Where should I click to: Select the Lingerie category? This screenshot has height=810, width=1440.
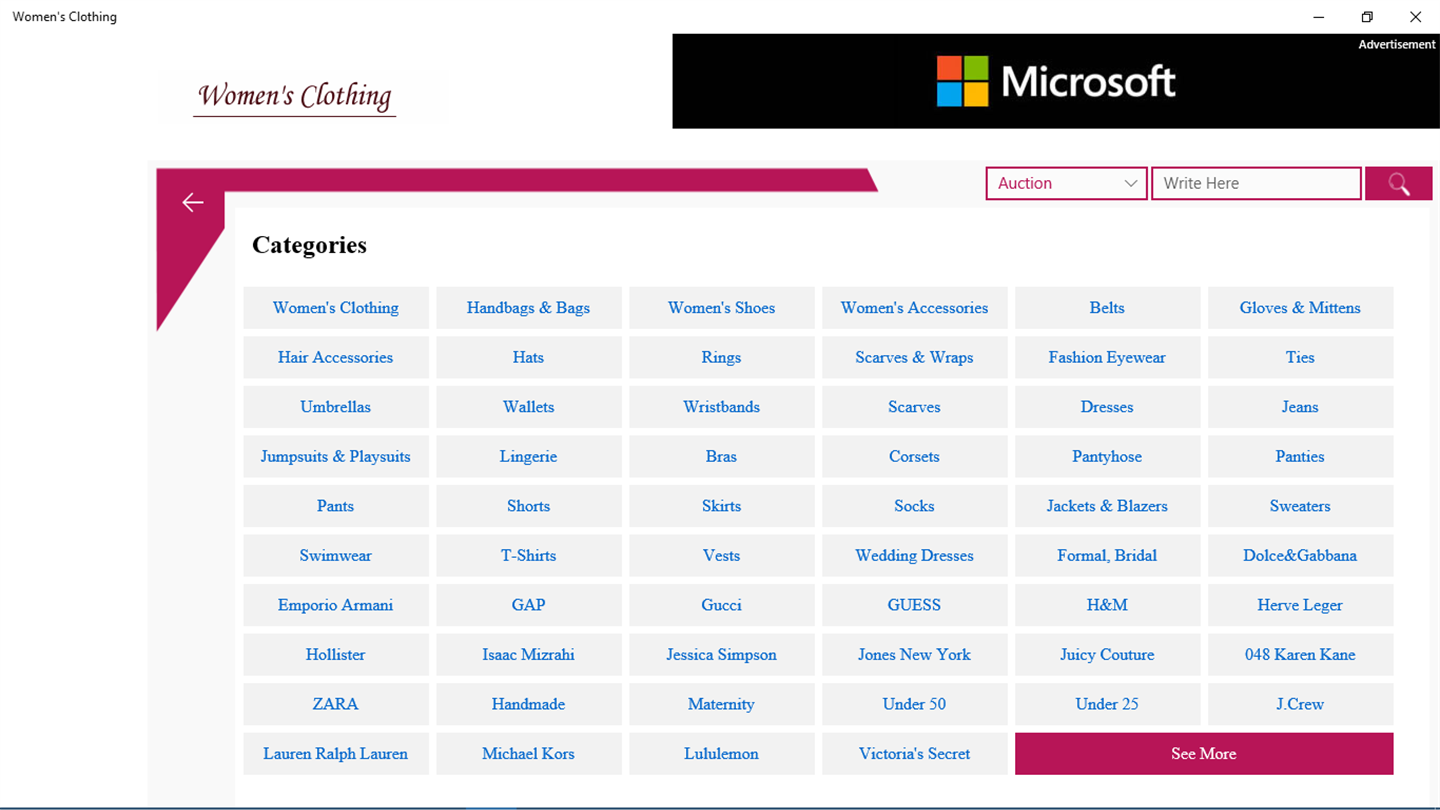tap(529, 457)
